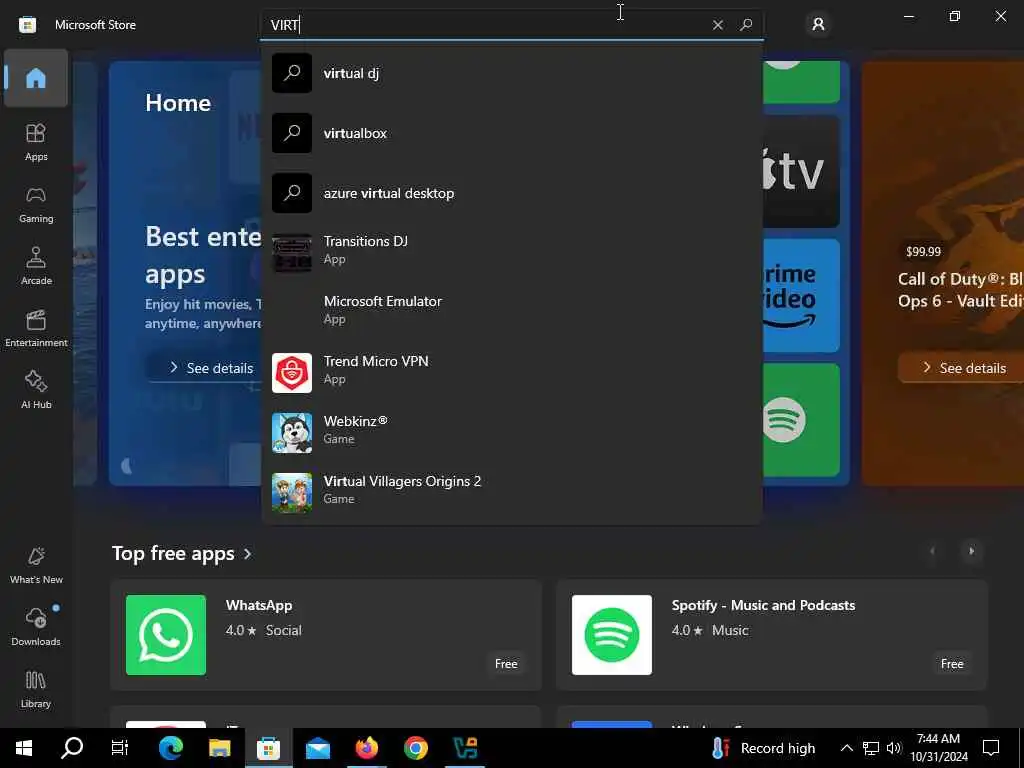The width and height of the screenshot is (1024, 768).
Task: Open the WhatsApp app card
Action: [326, 635]
